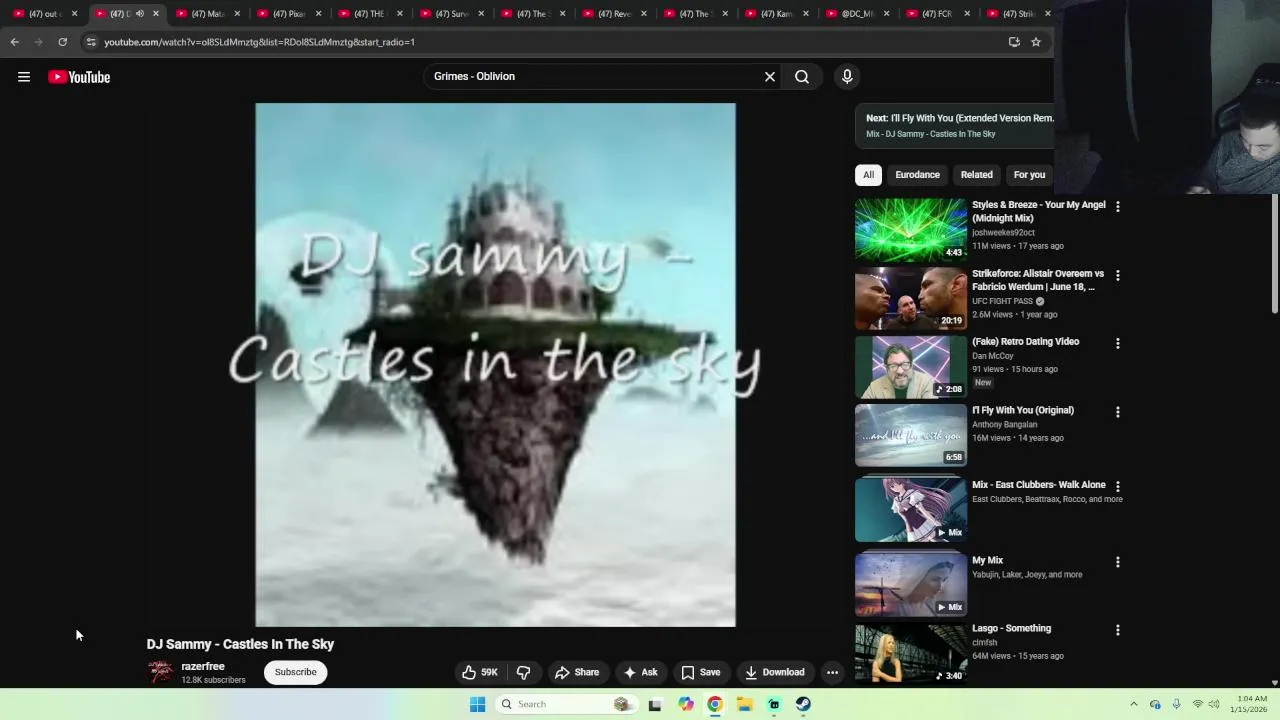Play Styles & Breeze thumbnail video
Viewport: 1280px width, 720px height.
(911, 229)
